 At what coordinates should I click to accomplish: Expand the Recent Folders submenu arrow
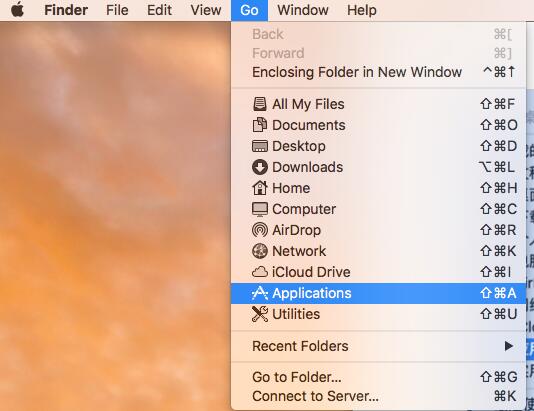pos(509,346)
